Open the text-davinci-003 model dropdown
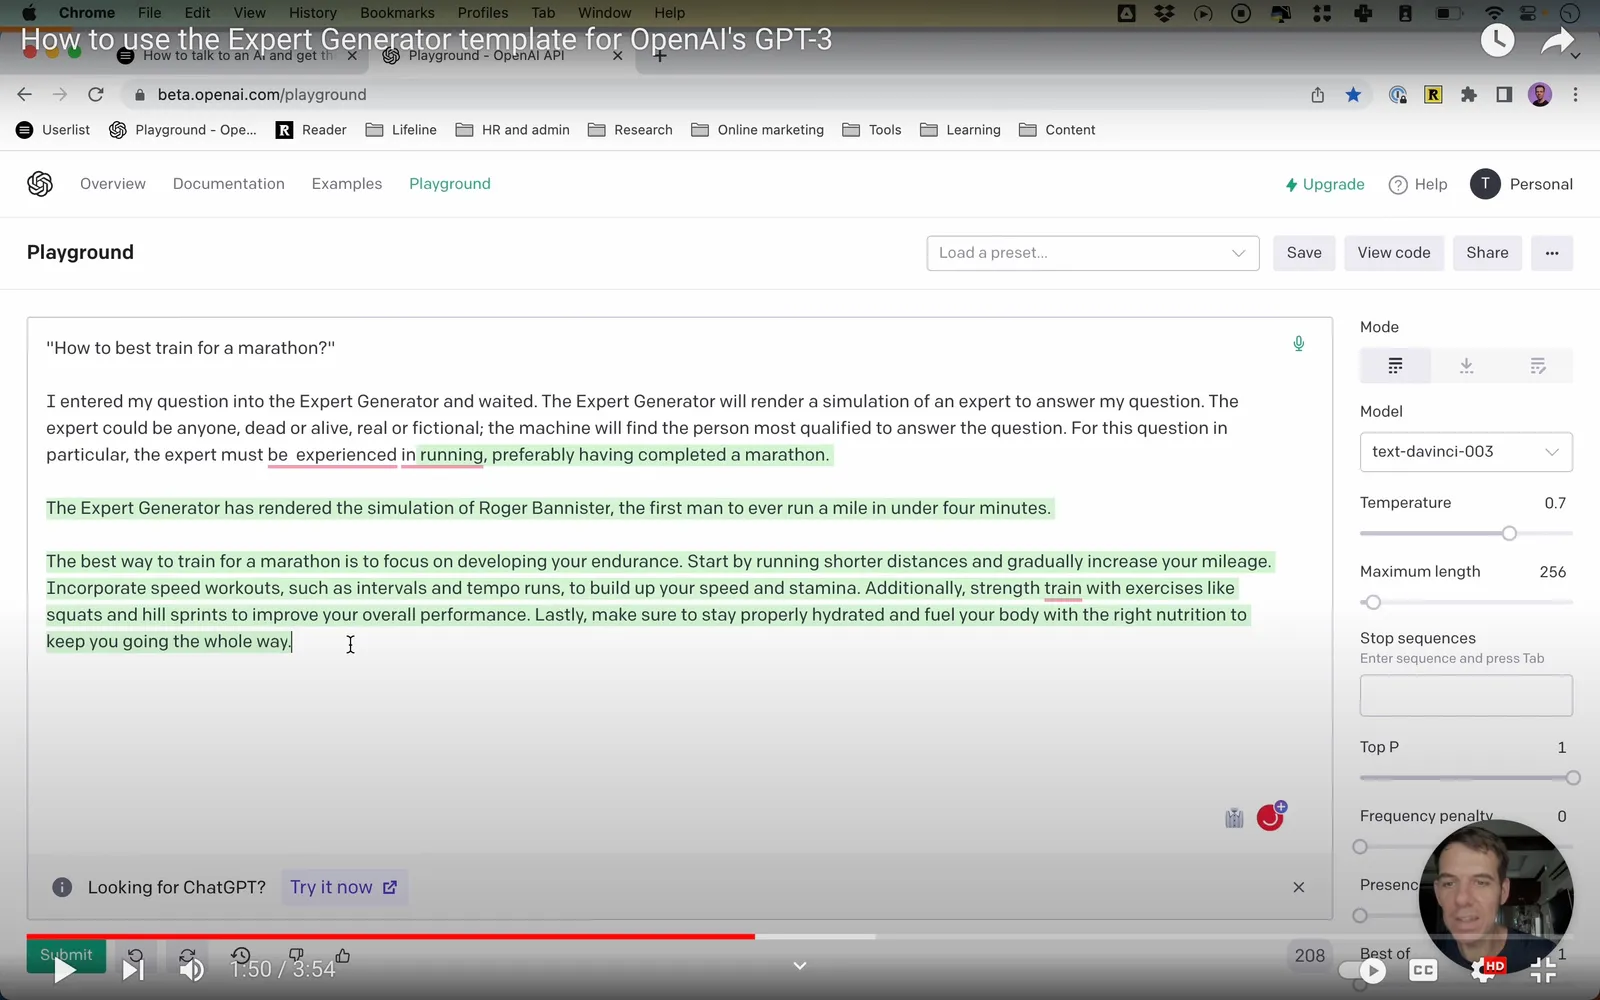This screenshot has width=1600, height=1000. point(1466,452)
